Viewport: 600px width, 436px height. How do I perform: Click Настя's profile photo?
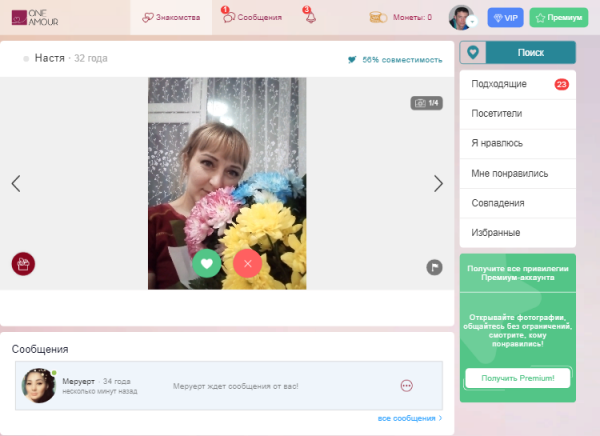pyautogui.click(x=227, y=160)
